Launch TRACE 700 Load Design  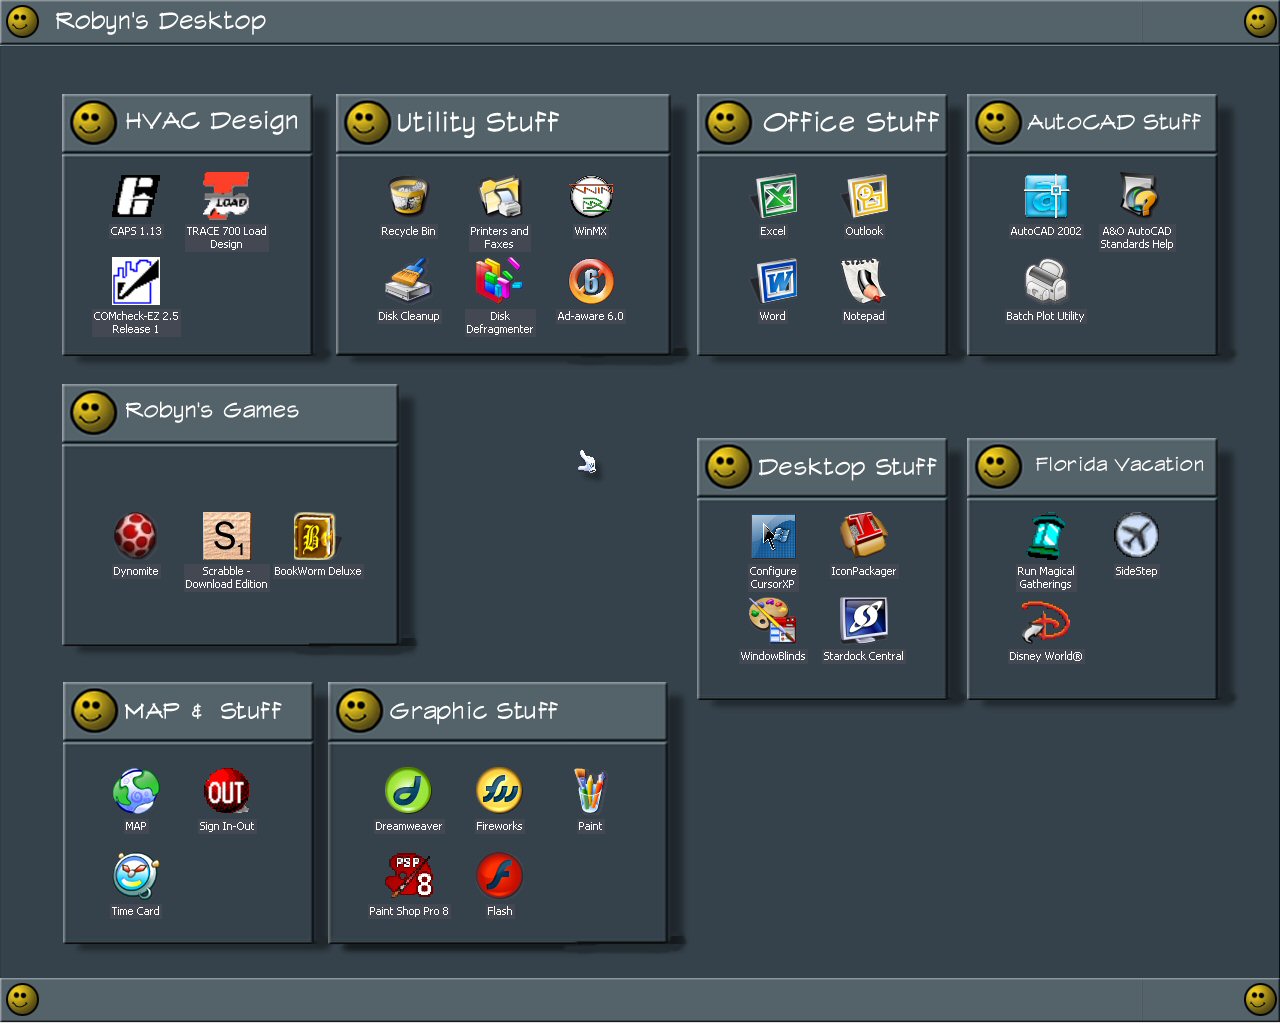pos(226,195)
